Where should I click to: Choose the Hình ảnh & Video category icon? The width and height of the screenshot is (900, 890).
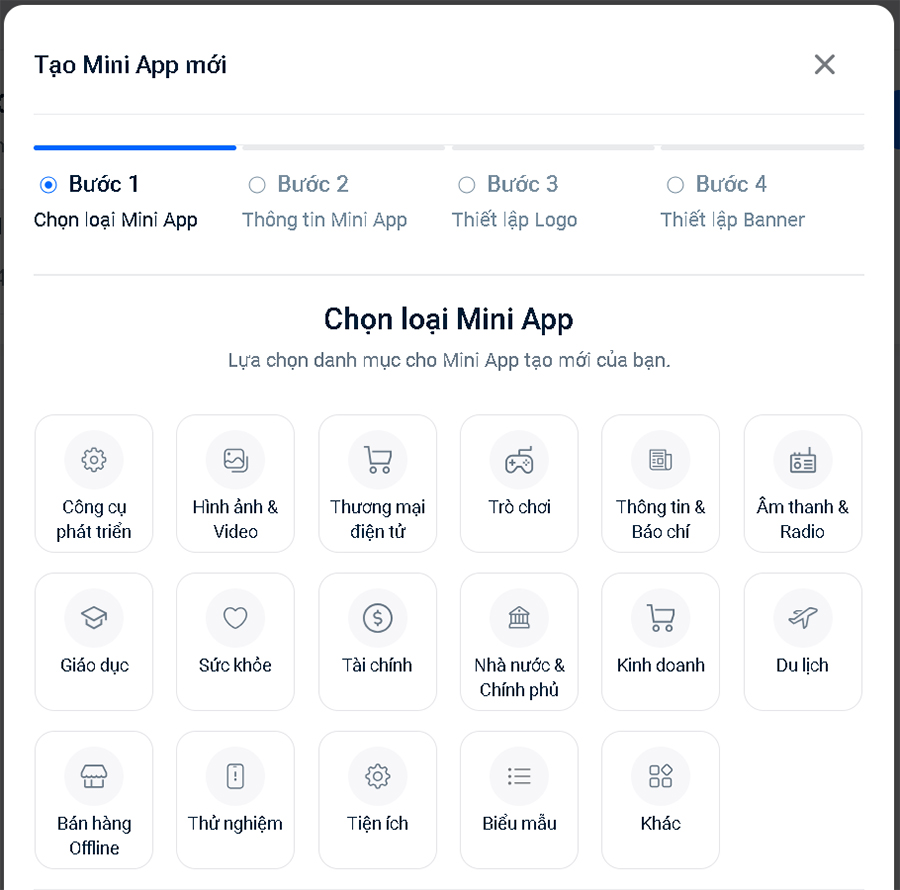coord(235,460)
